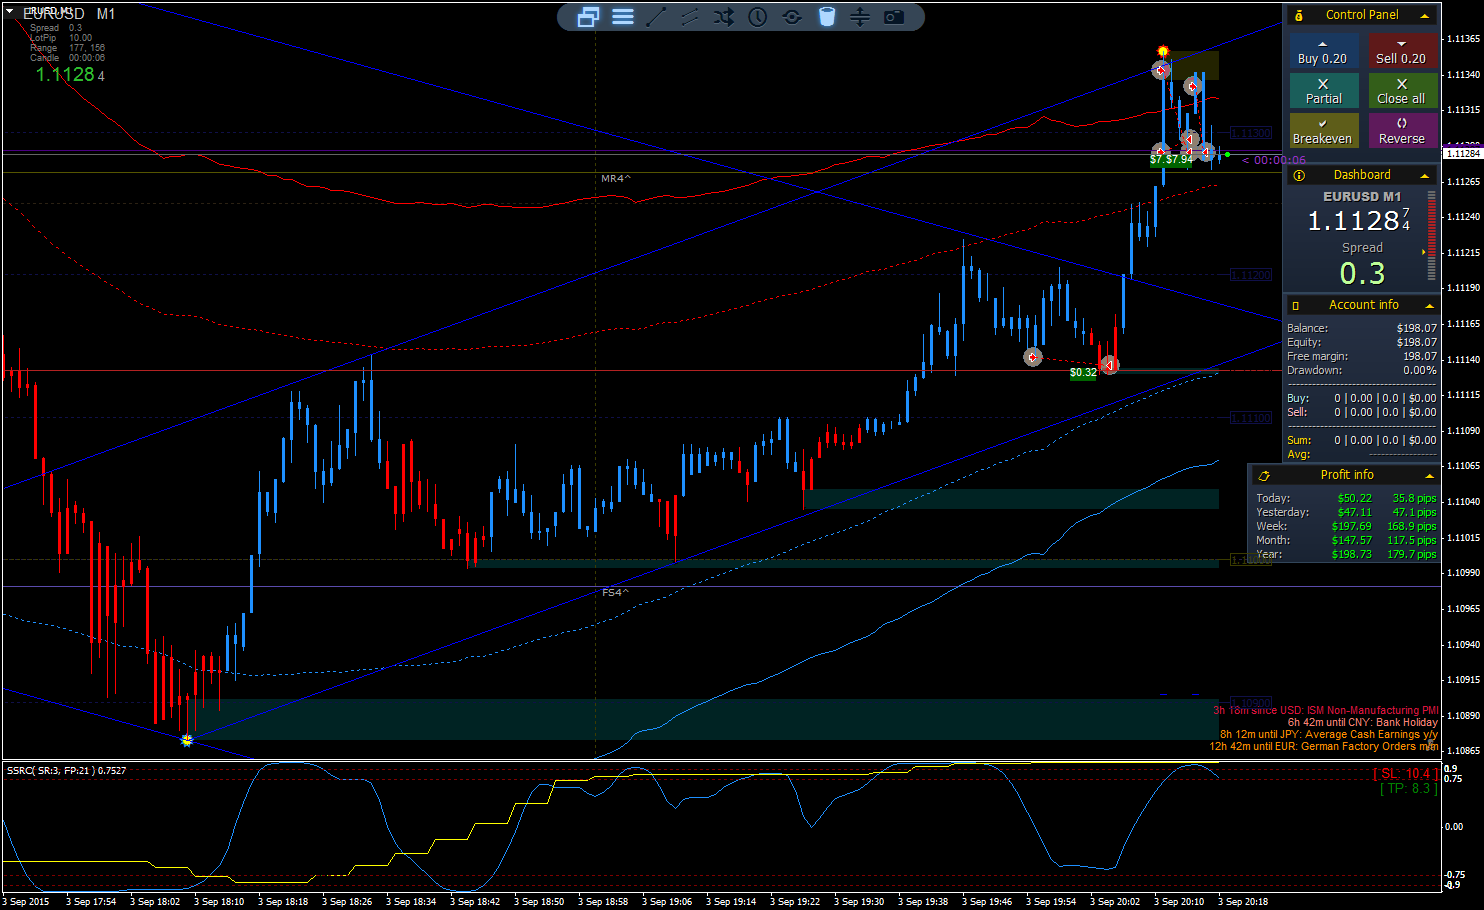The height and width of the screenshot is (910, 1484).
Task: Click the crossed shuffle arrows icon in the toolbar
Action: [724, 17]
